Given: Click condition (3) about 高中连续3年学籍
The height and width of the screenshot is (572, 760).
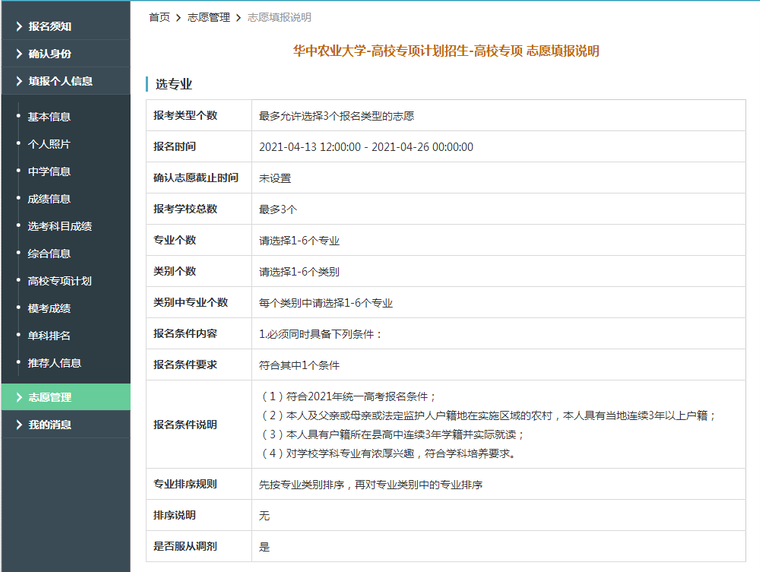Looking at the screenshot, I should pos(393,434).
